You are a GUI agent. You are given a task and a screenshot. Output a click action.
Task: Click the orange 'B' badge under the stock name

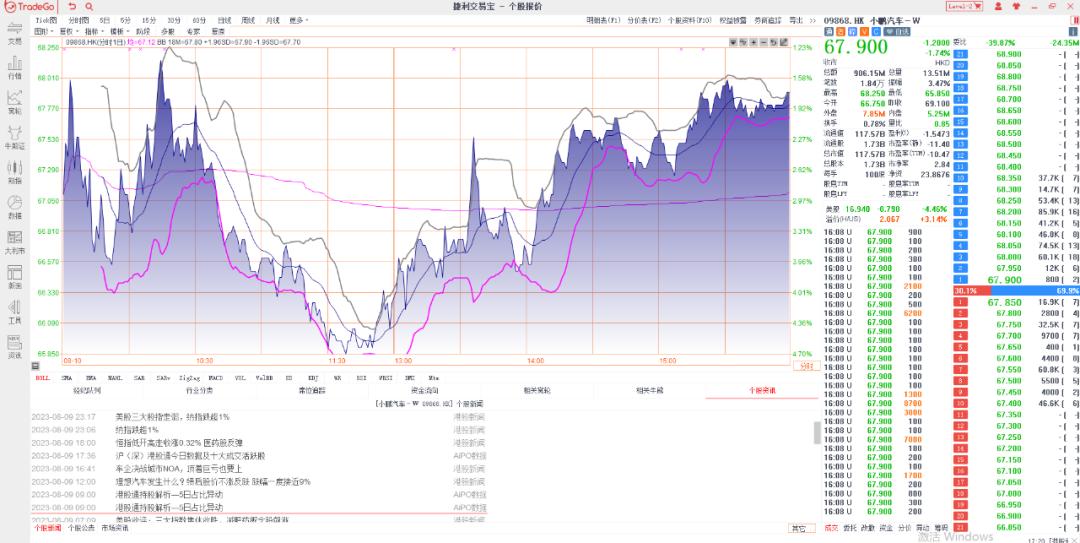pos(842,32)
